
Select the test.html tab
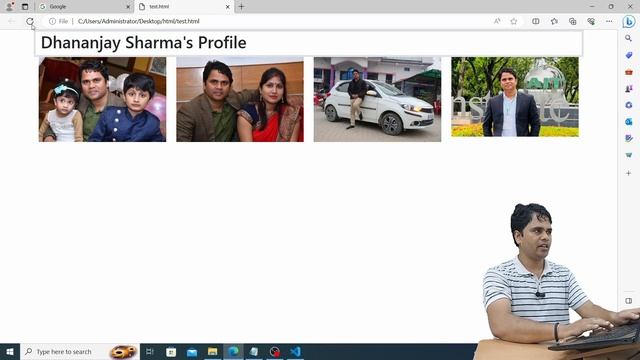pyautogui.click(x=185, y=7)
